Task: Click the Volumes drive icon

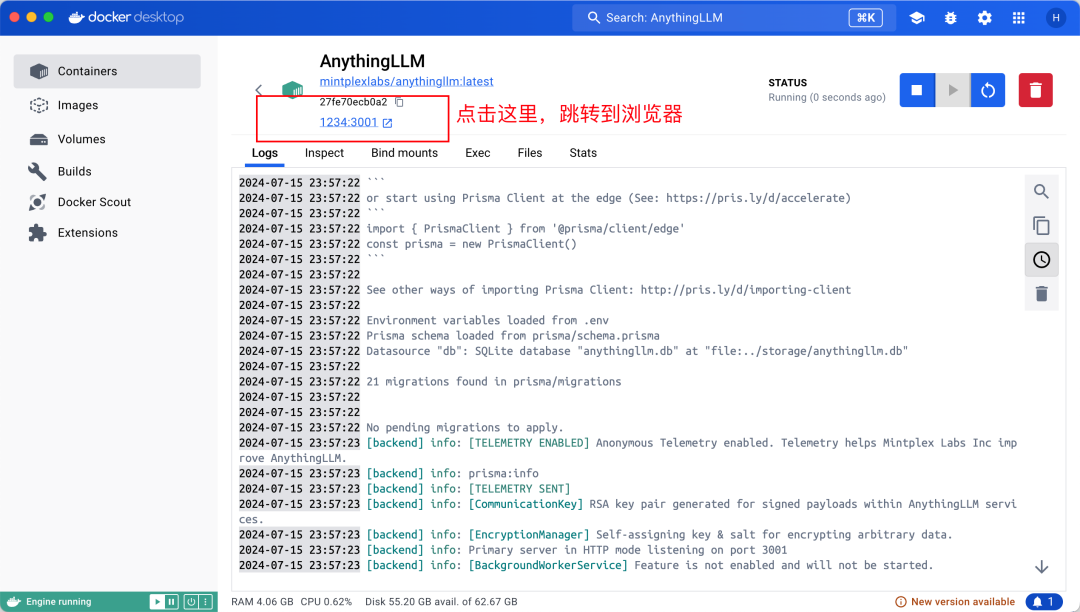Action: coord(39,140)
